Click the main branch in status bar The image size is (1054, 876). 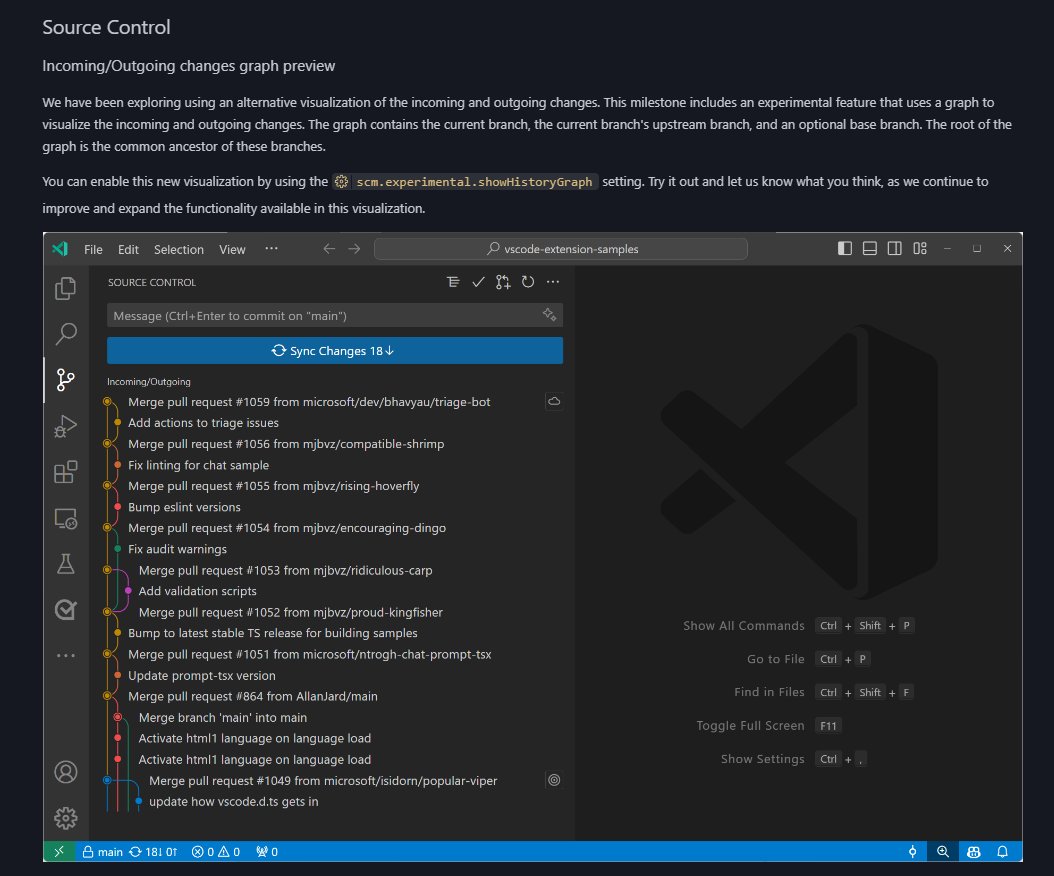103,852
